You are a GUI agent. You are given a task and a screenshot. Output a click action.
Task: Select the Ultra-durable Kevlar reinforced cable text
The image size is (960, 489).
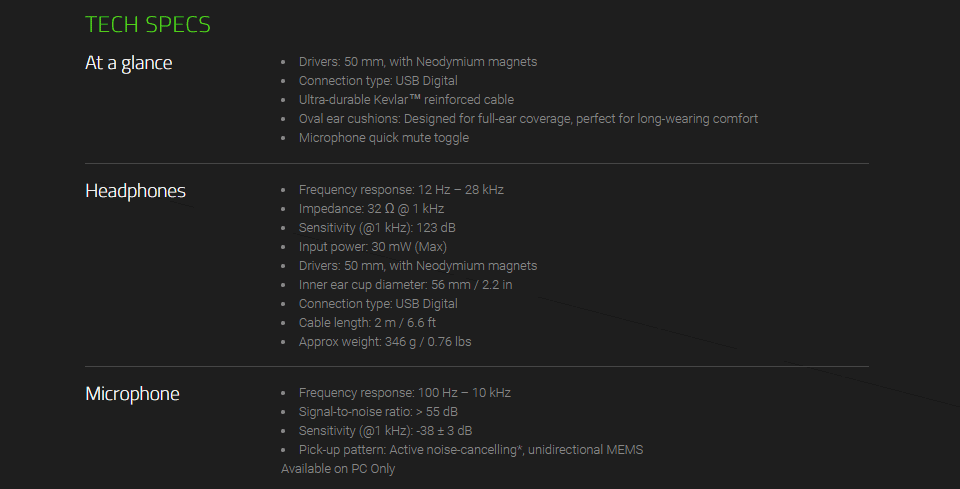coord(406,100)
